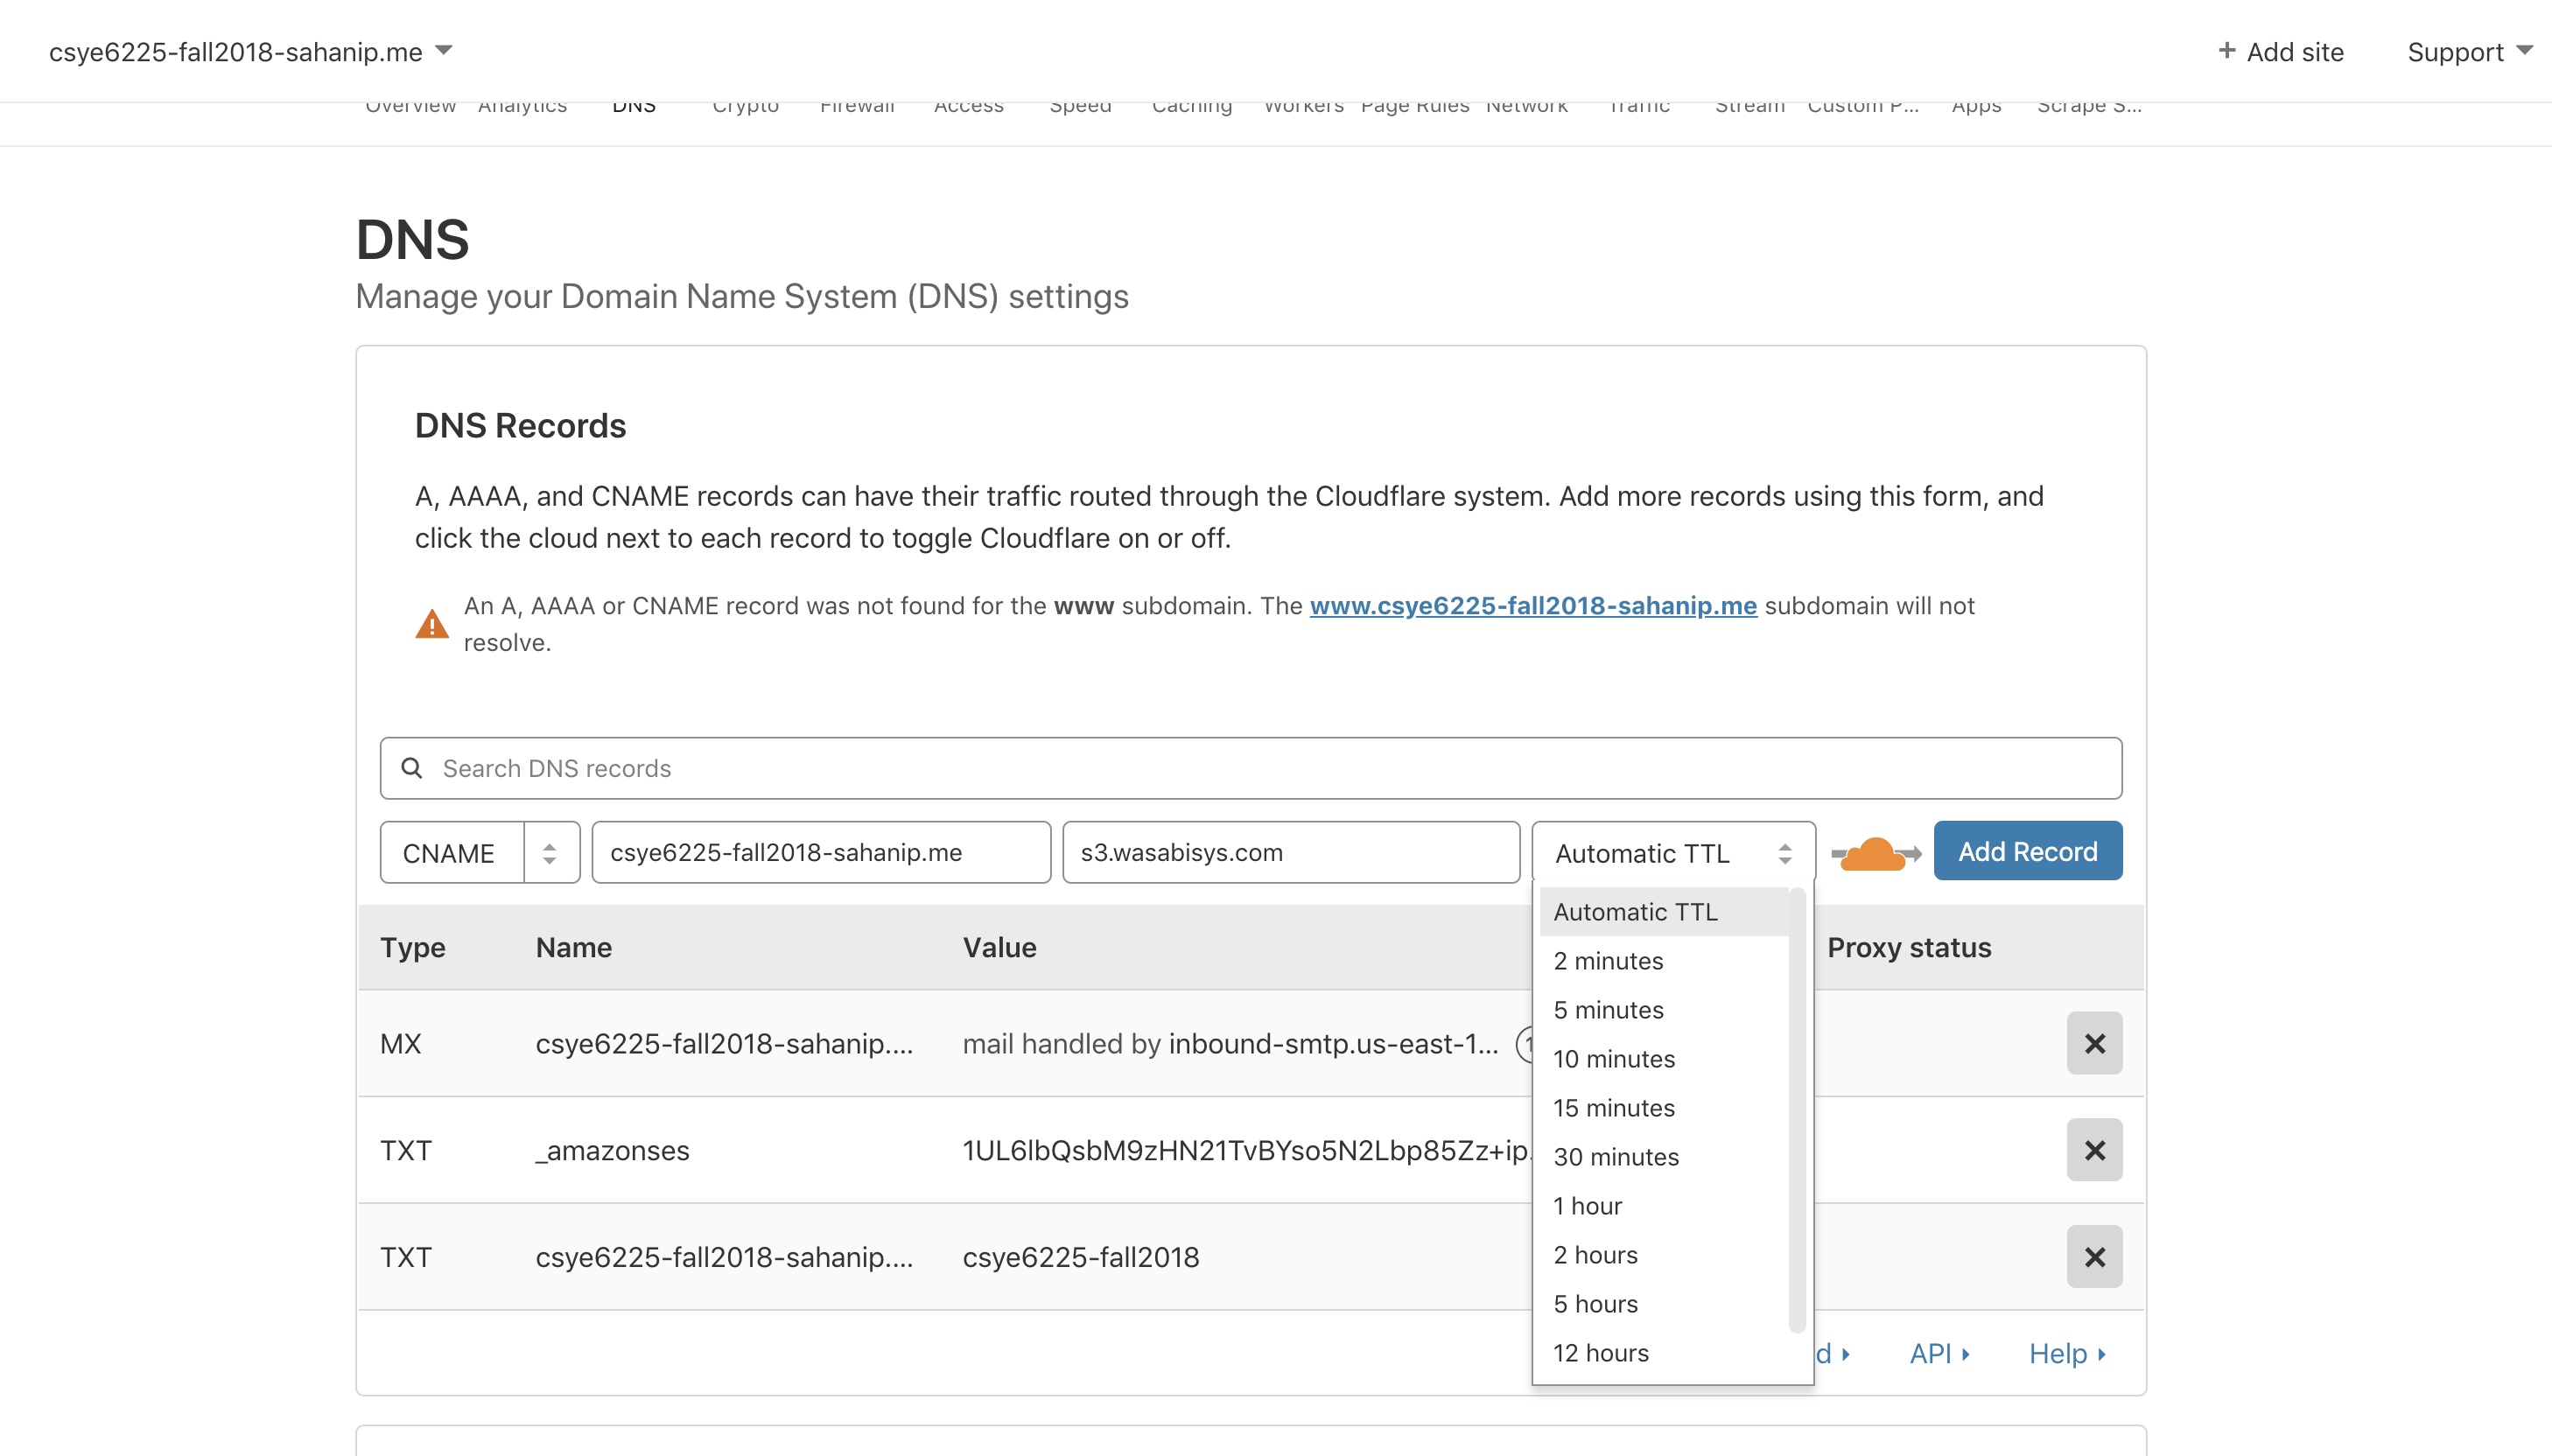Viewport: 2552px width, 1456px height.
Task: Choose 30 minutes TTL option
Action: (1664, 1157)
